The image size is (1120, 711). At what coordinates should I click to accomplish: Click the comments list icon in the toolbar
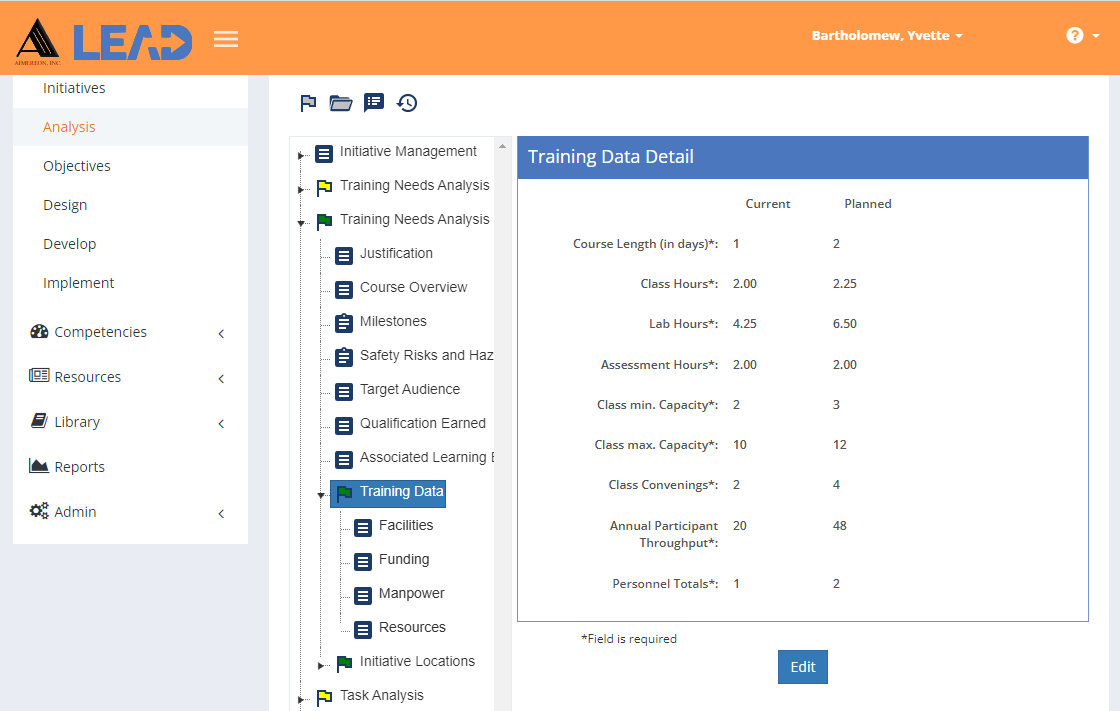[x=374, y=103]
